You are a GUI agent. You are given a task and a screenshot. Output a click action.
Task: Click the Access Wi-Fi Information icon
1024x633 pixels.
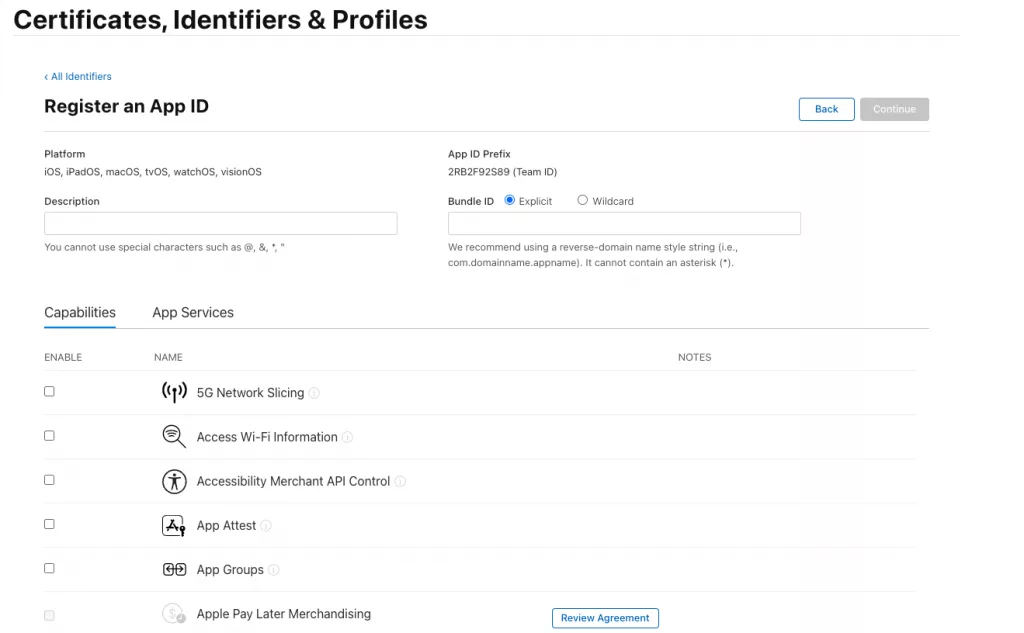tap(174, 437)
